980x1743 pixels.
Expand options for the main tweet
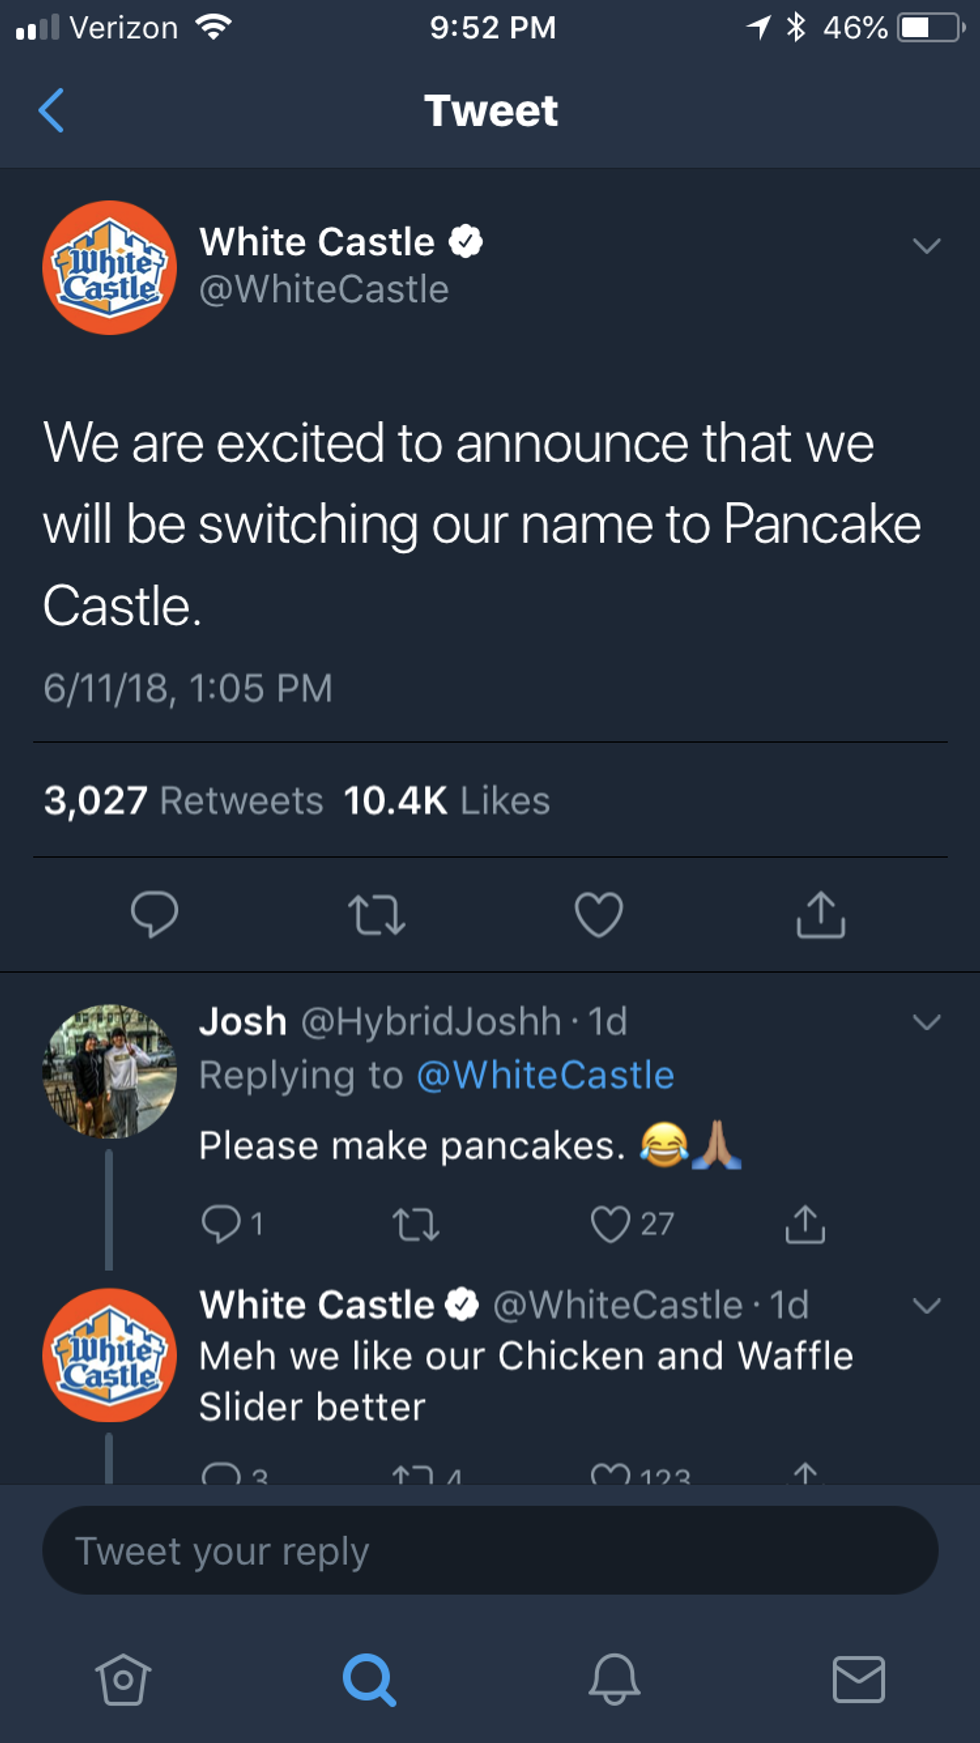pyautogui.click(x=927, y=246)
